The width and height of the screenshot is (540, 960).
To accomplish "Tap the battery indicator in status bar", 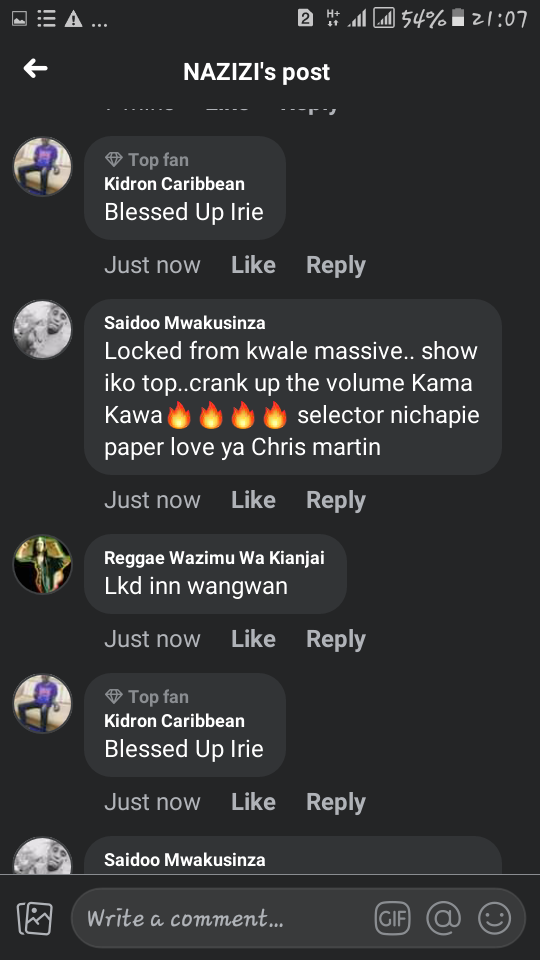I will pyautogui.click(x=457, y=18).
